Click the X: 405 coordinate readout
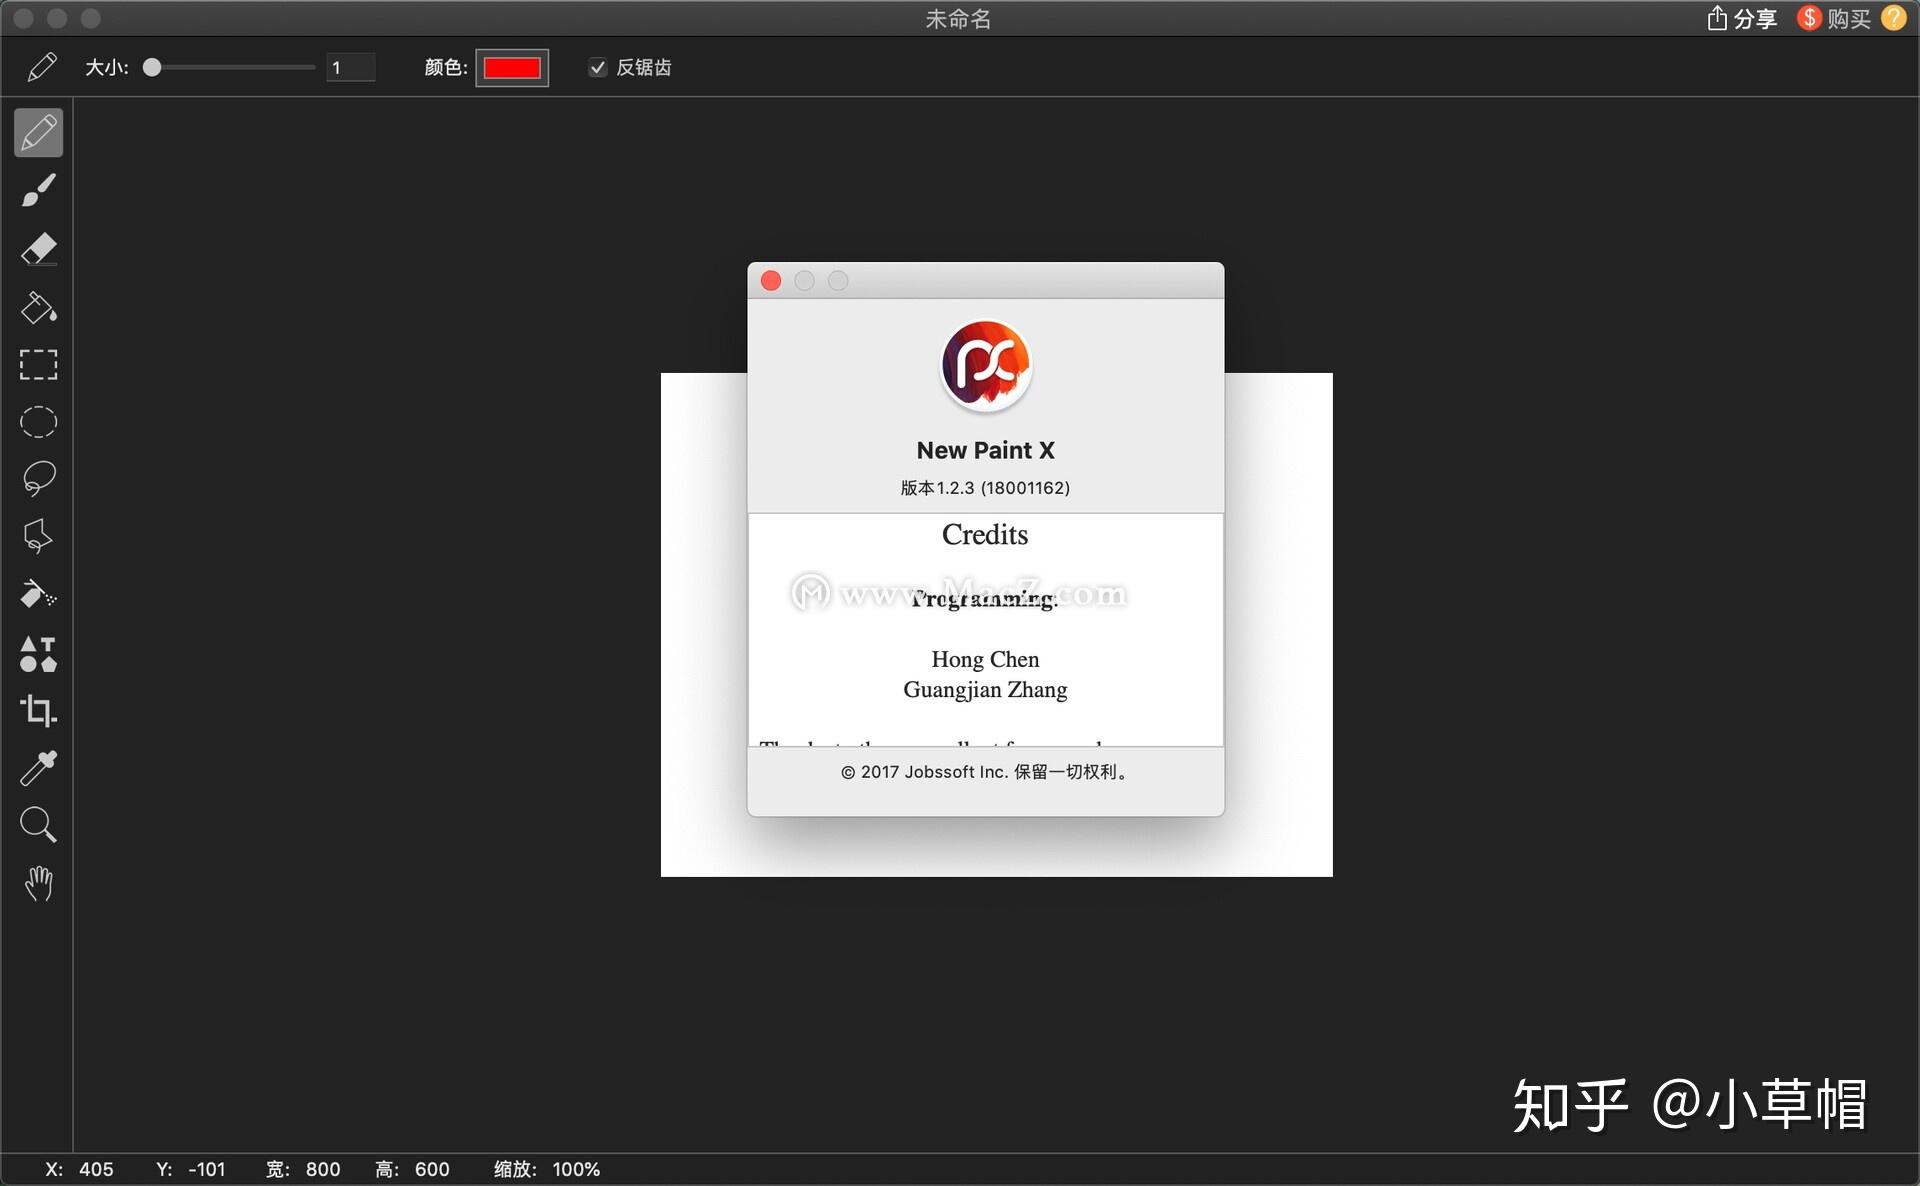Viewport: 1920px width, 1186px height. click(x=79, y=1169)
